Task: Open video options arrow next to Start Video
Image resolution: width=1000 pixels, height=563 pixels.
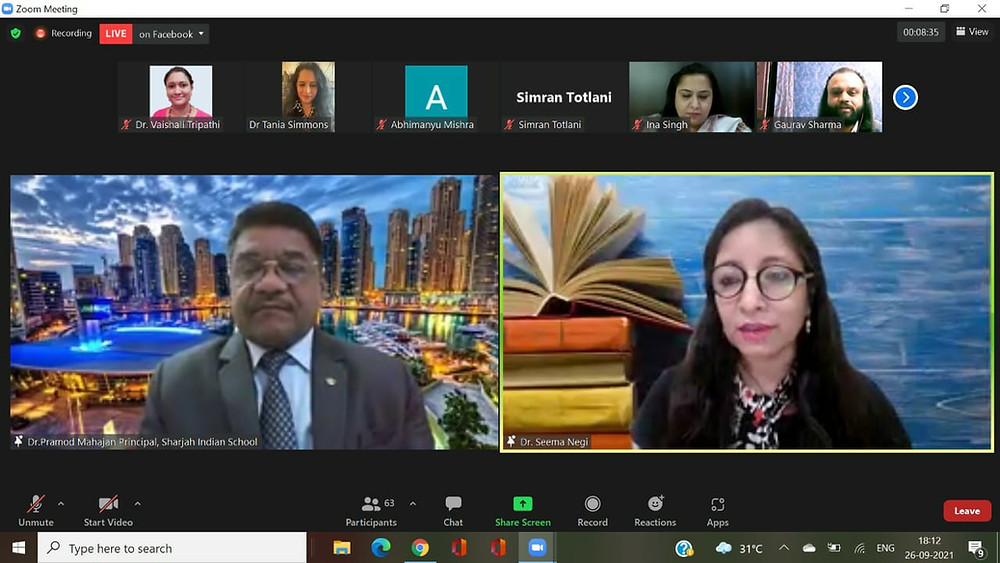Action: coord(138,504)
